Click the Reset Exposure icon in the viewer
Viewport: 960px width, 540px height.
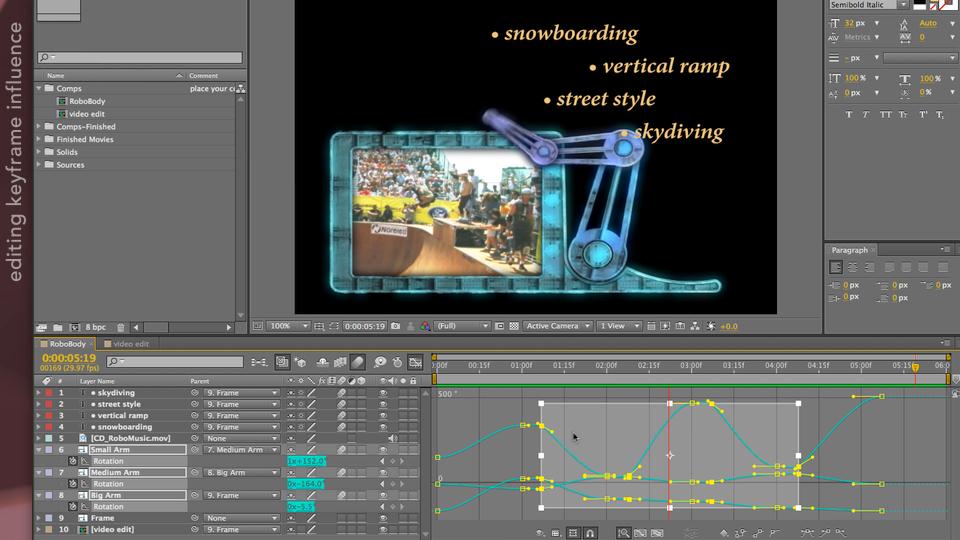pyautogui.click(x=711, y=326)
